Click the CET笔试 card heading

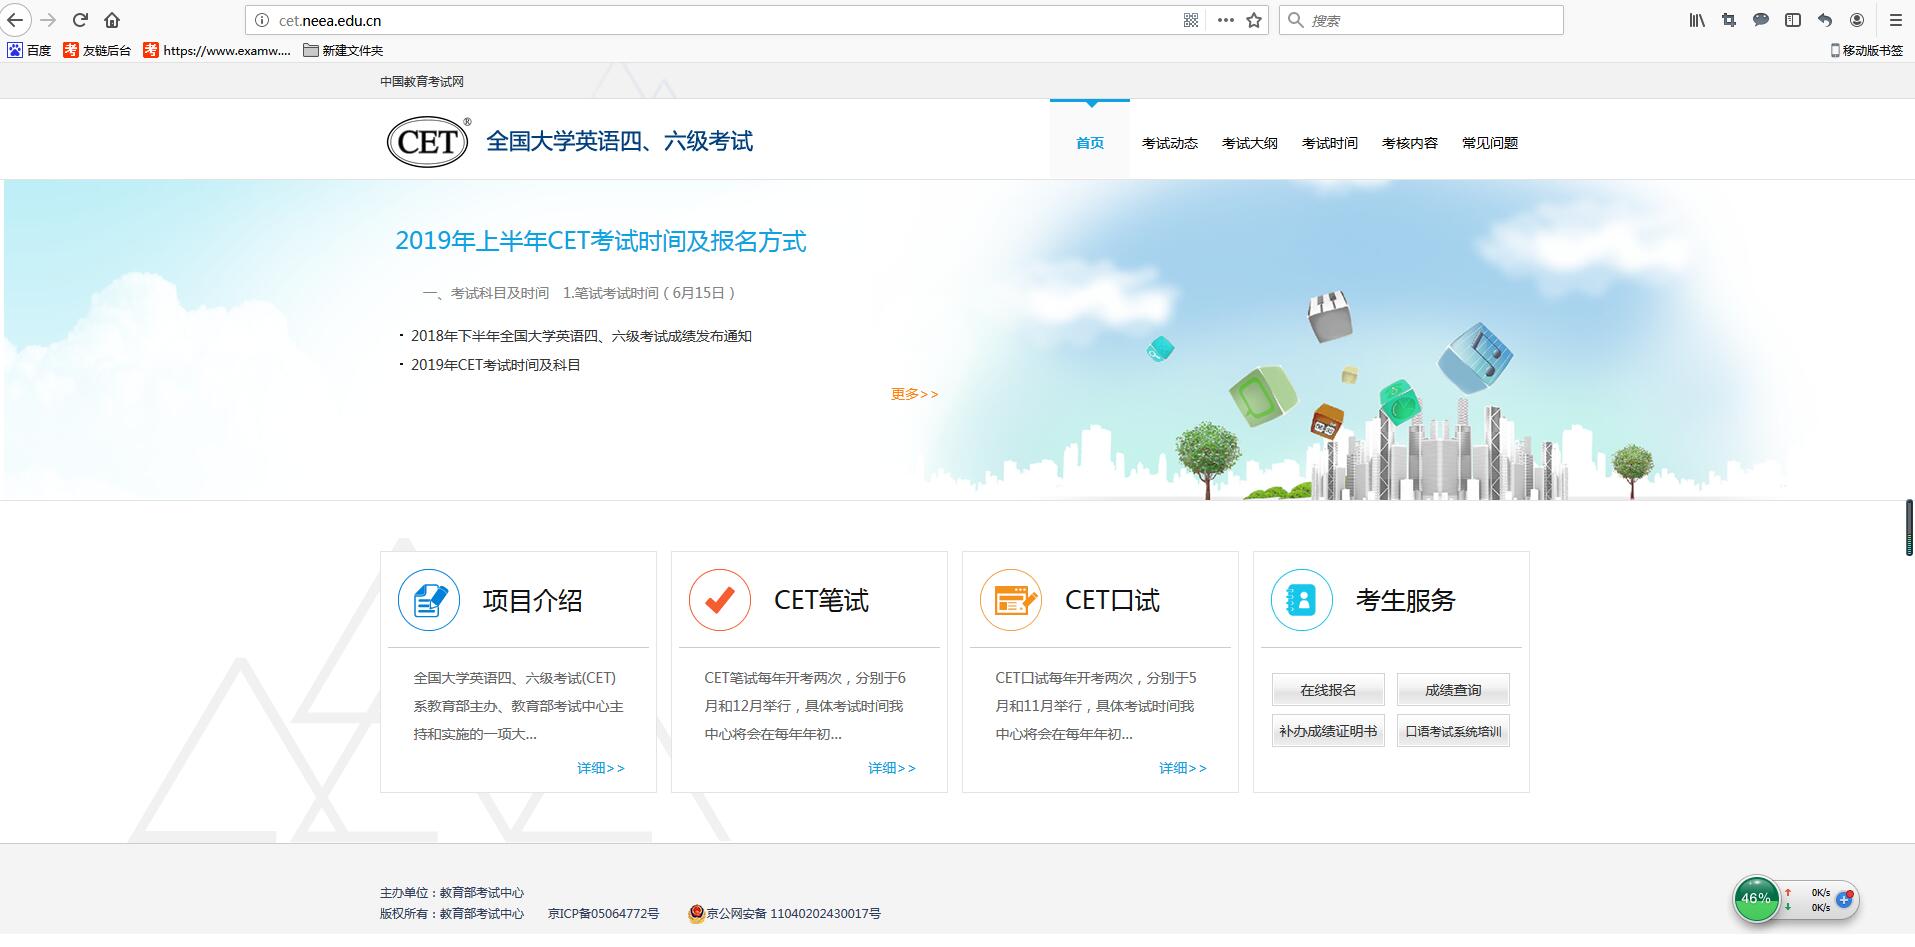click(821, 600)
